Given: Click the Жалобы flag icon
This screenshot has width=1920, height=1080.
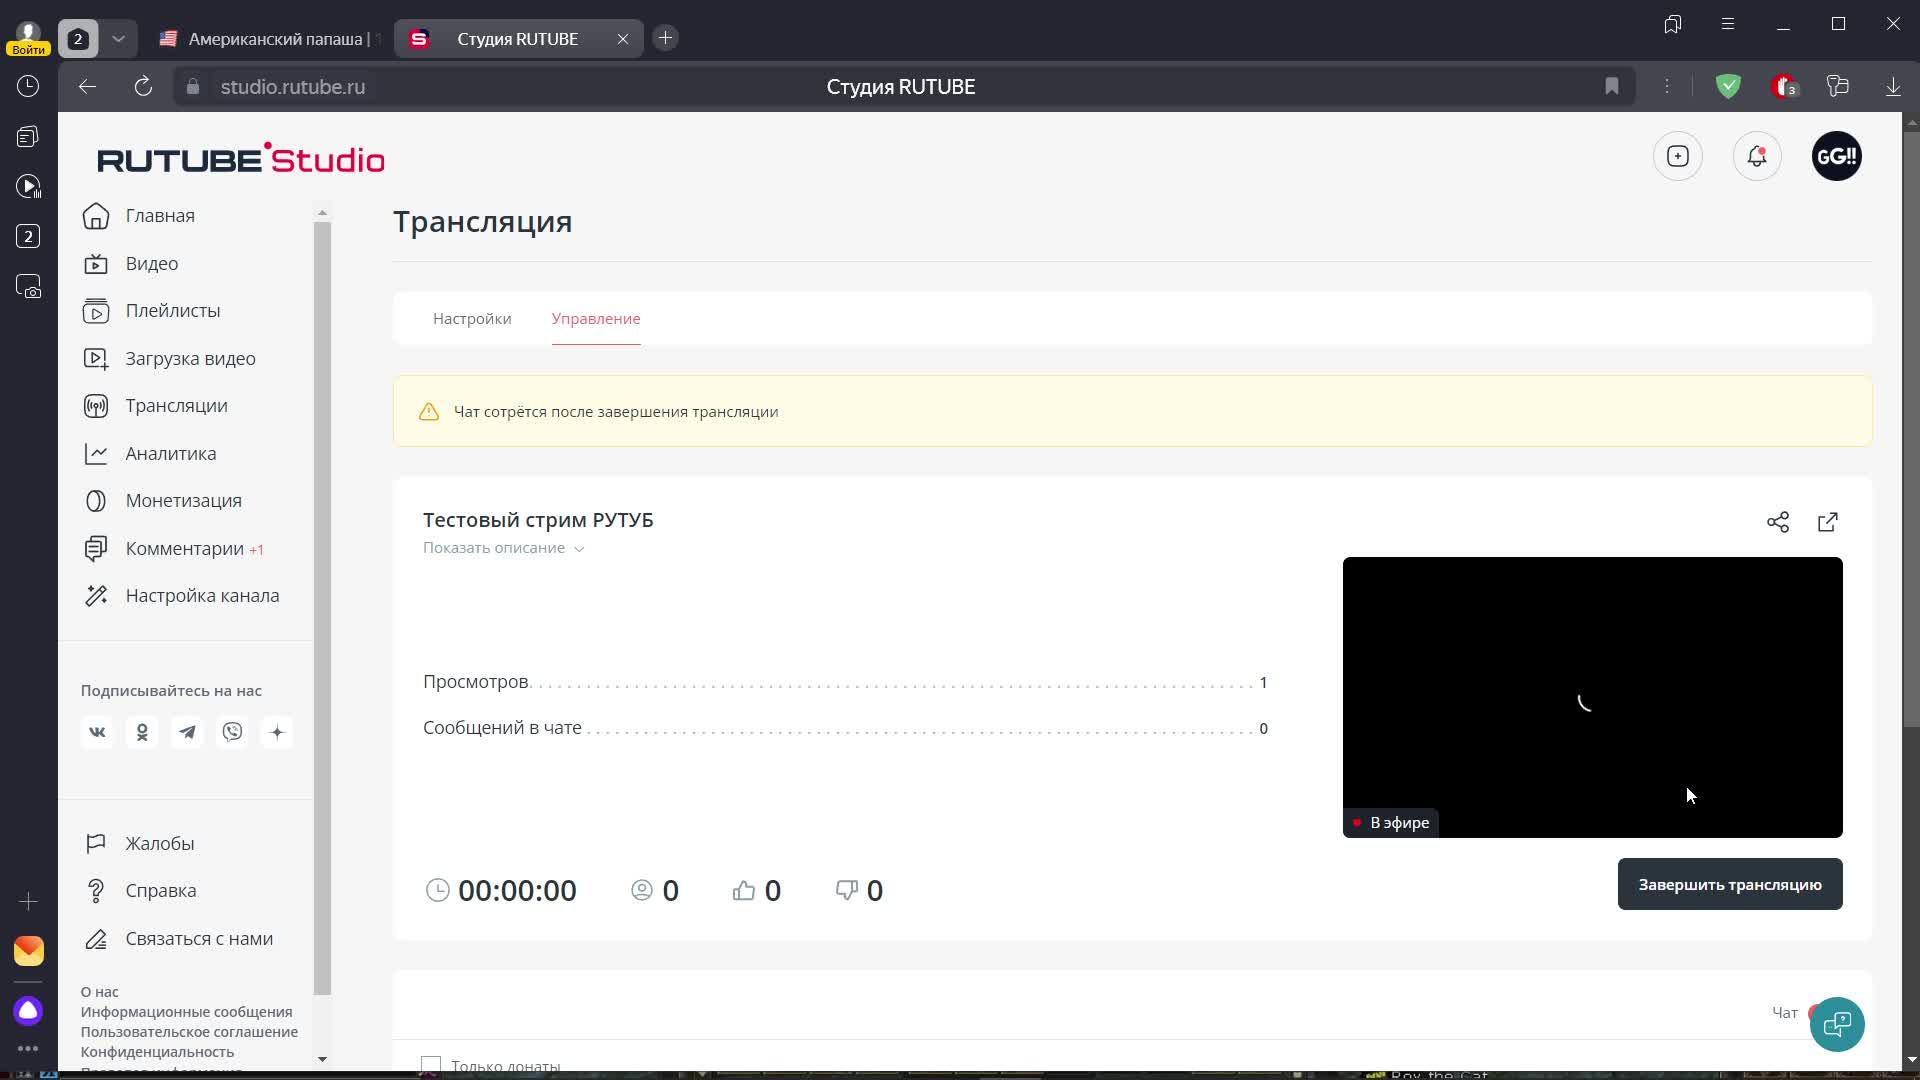Looking at the screenshot, I should point(96,844).
